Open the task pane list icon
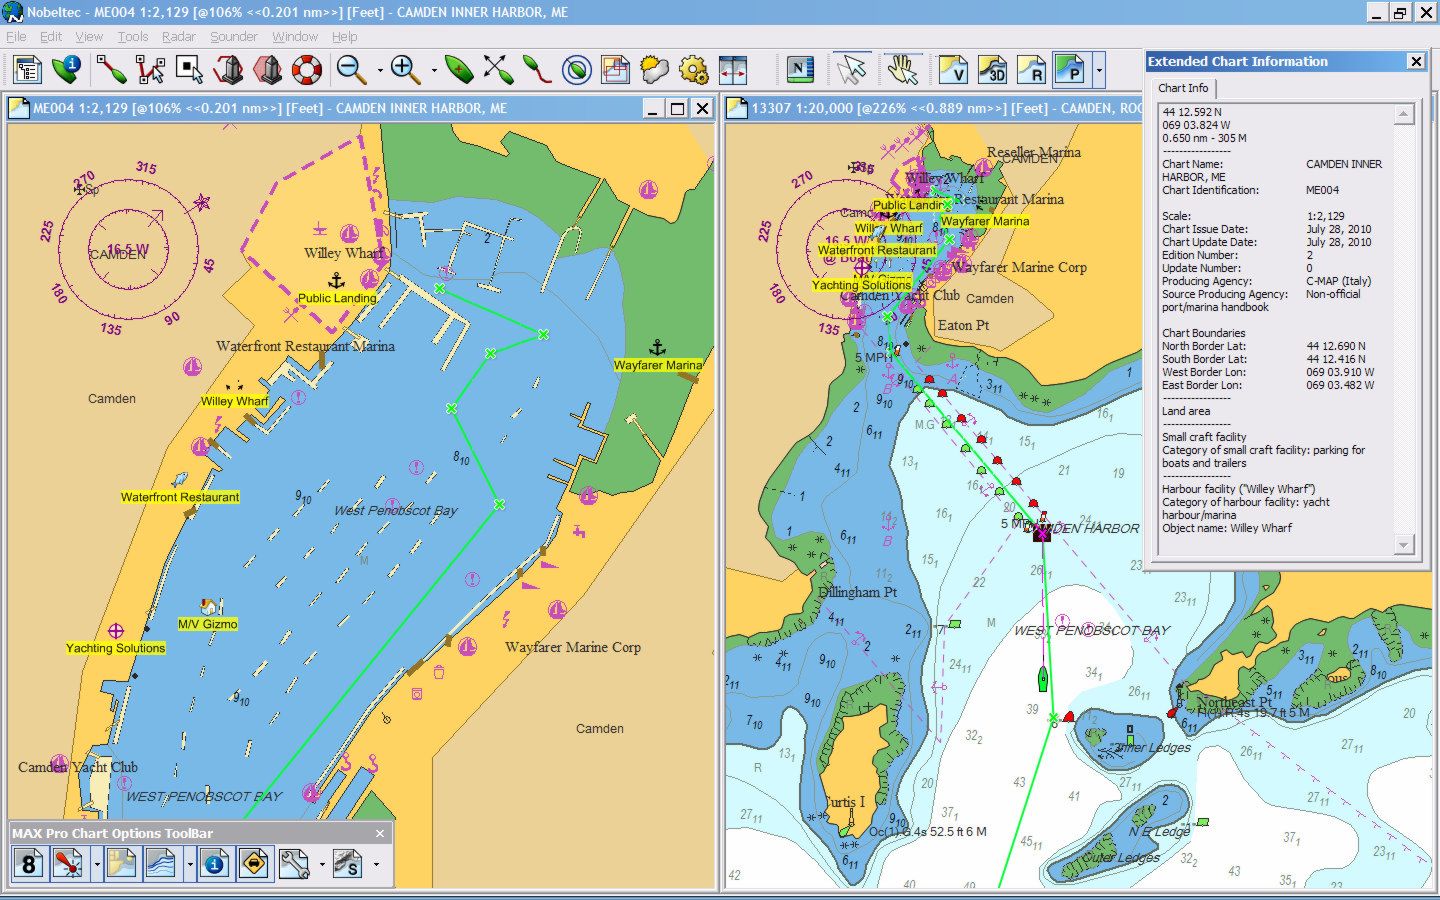Viewport: 1440px width, 900px height. coord(27,70)
